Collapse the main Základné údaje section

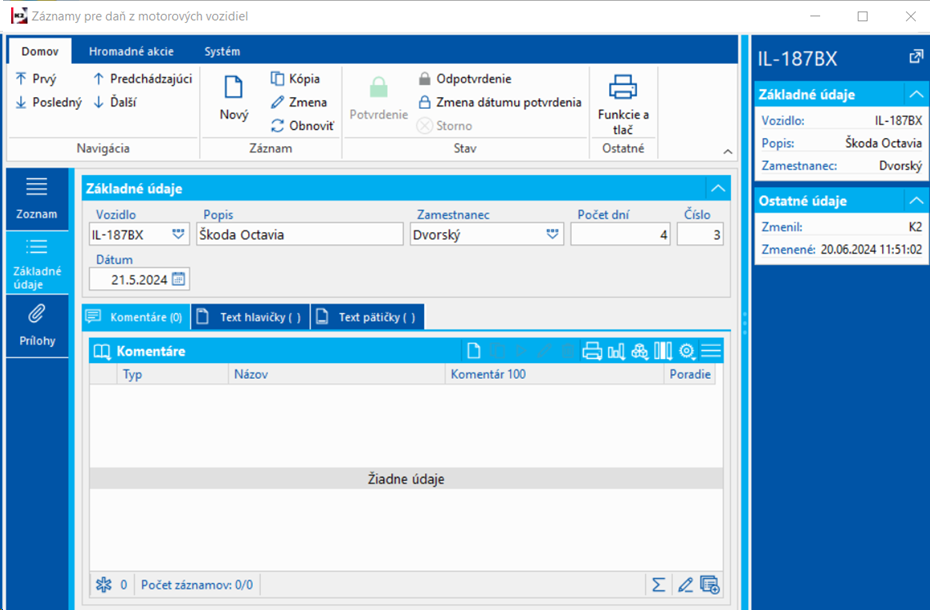pyautogui.click(x=718, y=189)
